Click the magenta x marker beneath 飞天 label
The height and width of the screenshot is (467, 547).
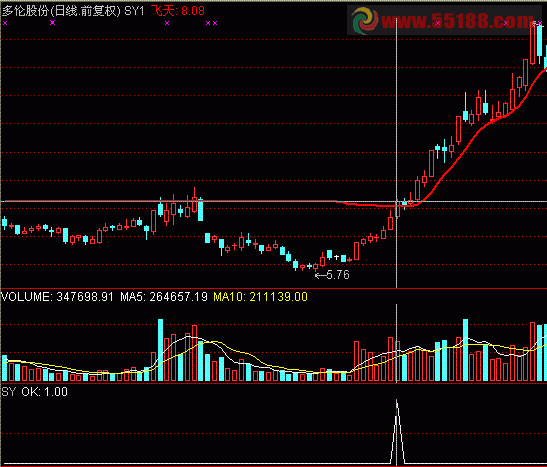[x=167, y=23]
